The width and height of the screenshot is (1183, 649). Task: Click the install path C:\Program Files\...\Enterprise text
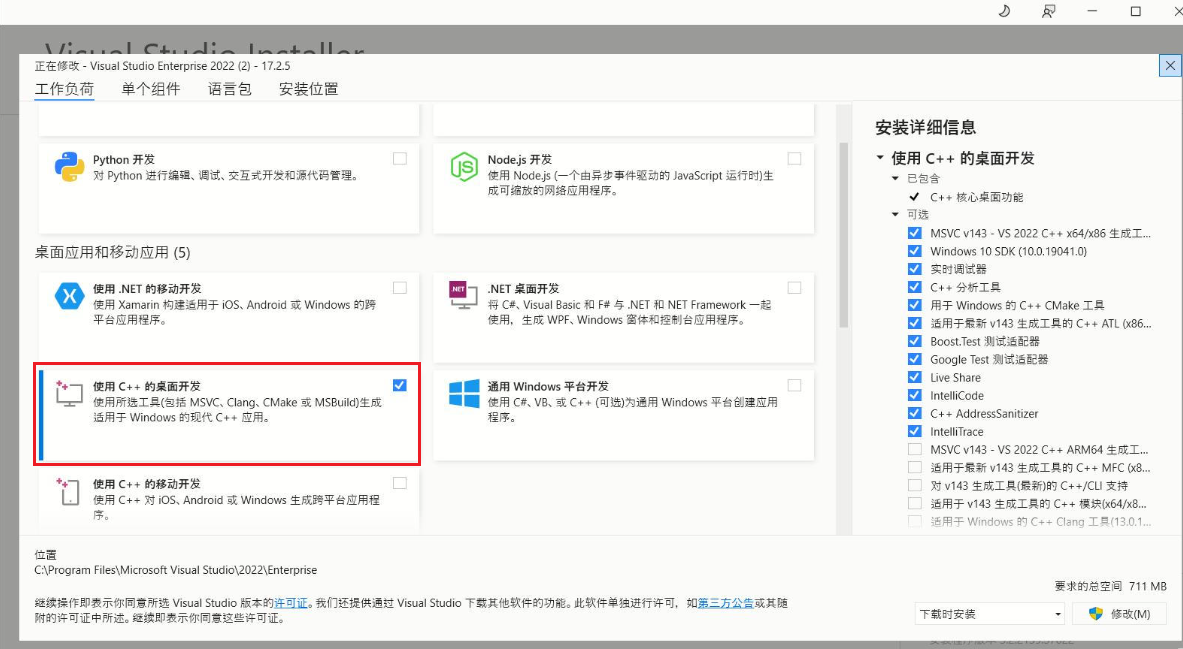(x=176, y=571)
